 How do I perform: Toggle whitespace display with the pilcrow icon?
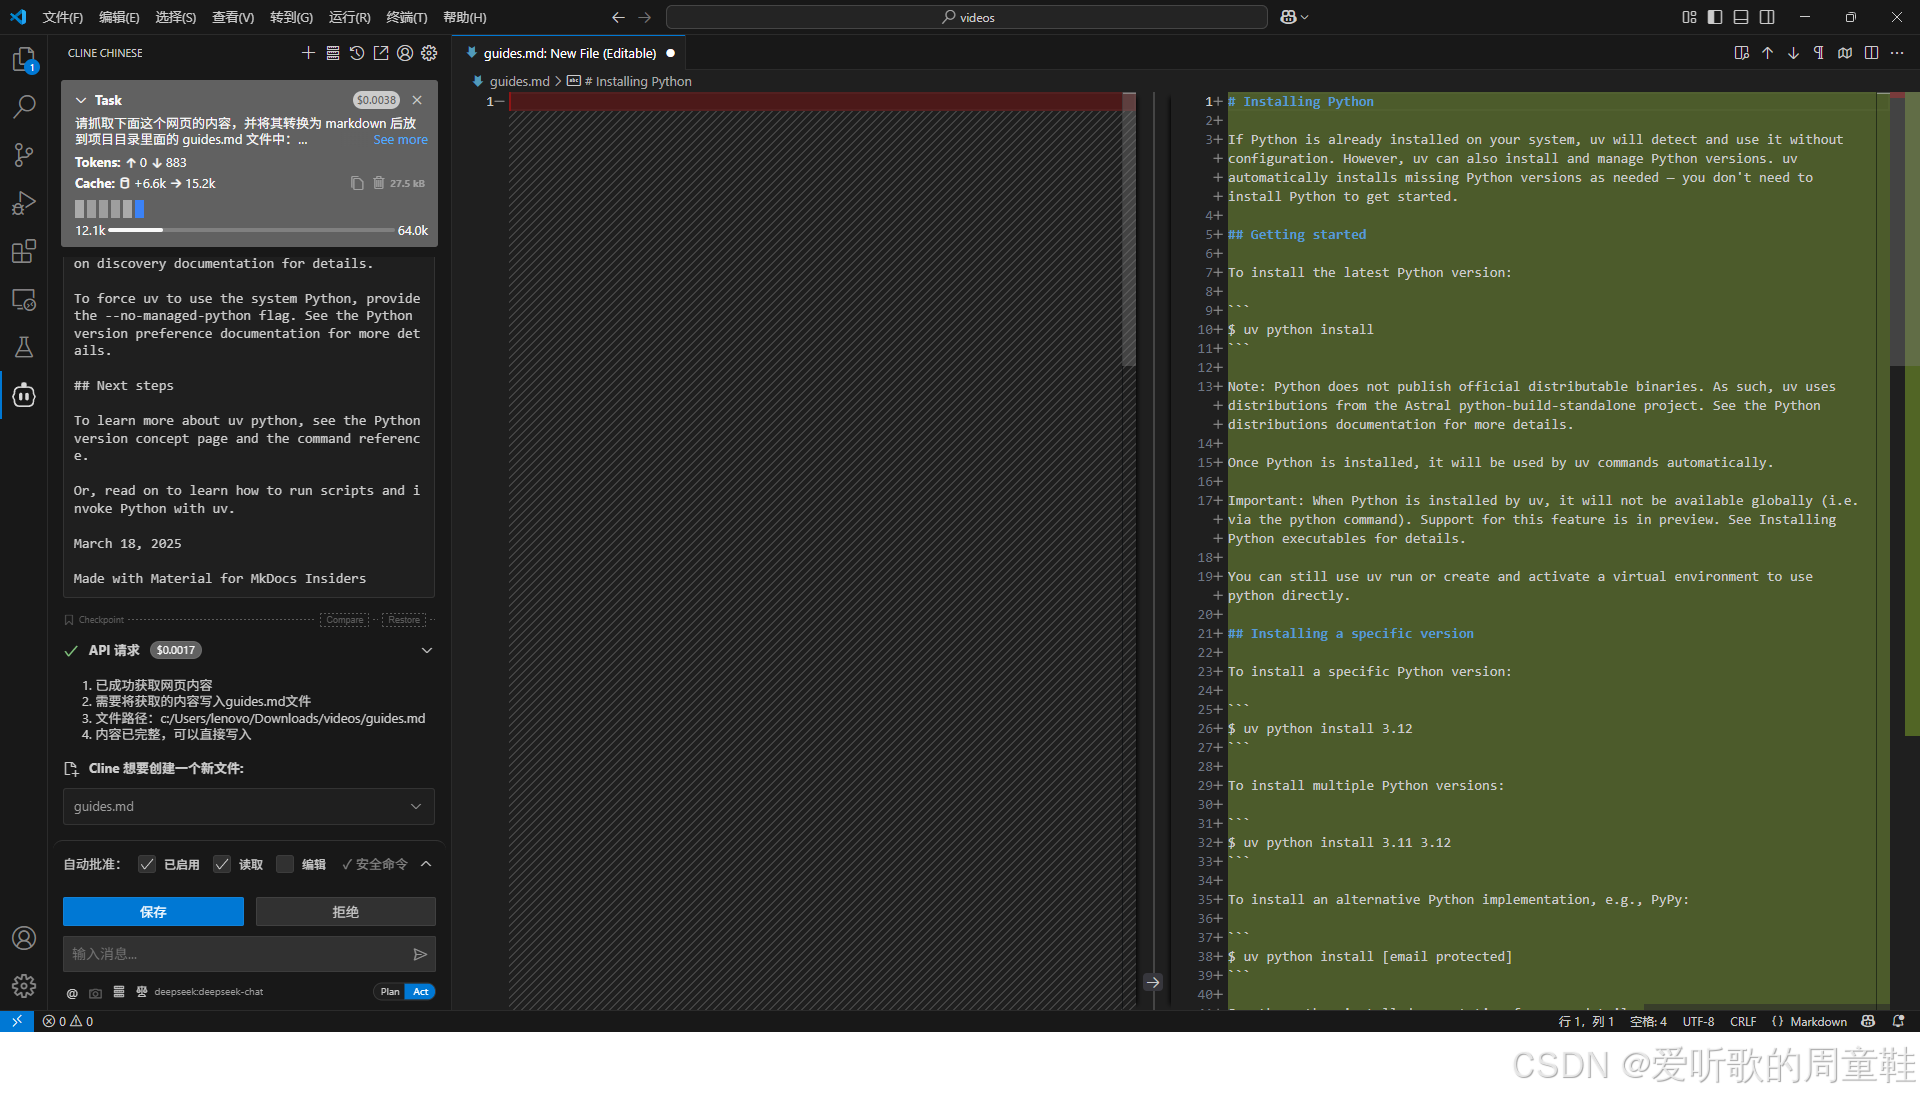pos(1819,53)
